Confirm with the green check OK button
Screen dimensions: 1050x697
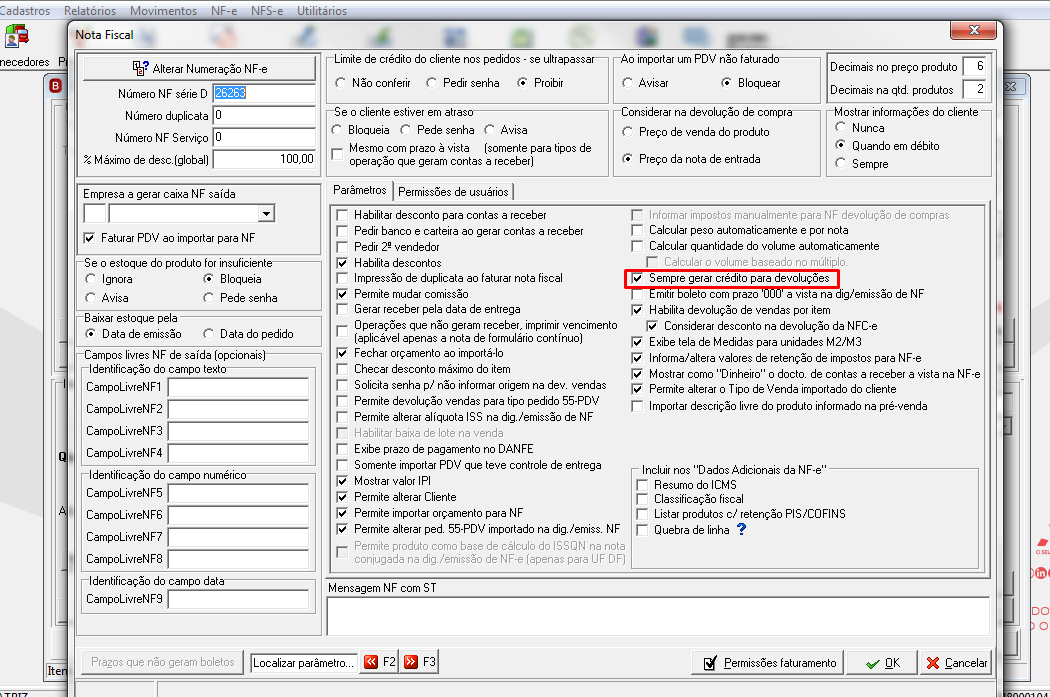pos(882,663)
